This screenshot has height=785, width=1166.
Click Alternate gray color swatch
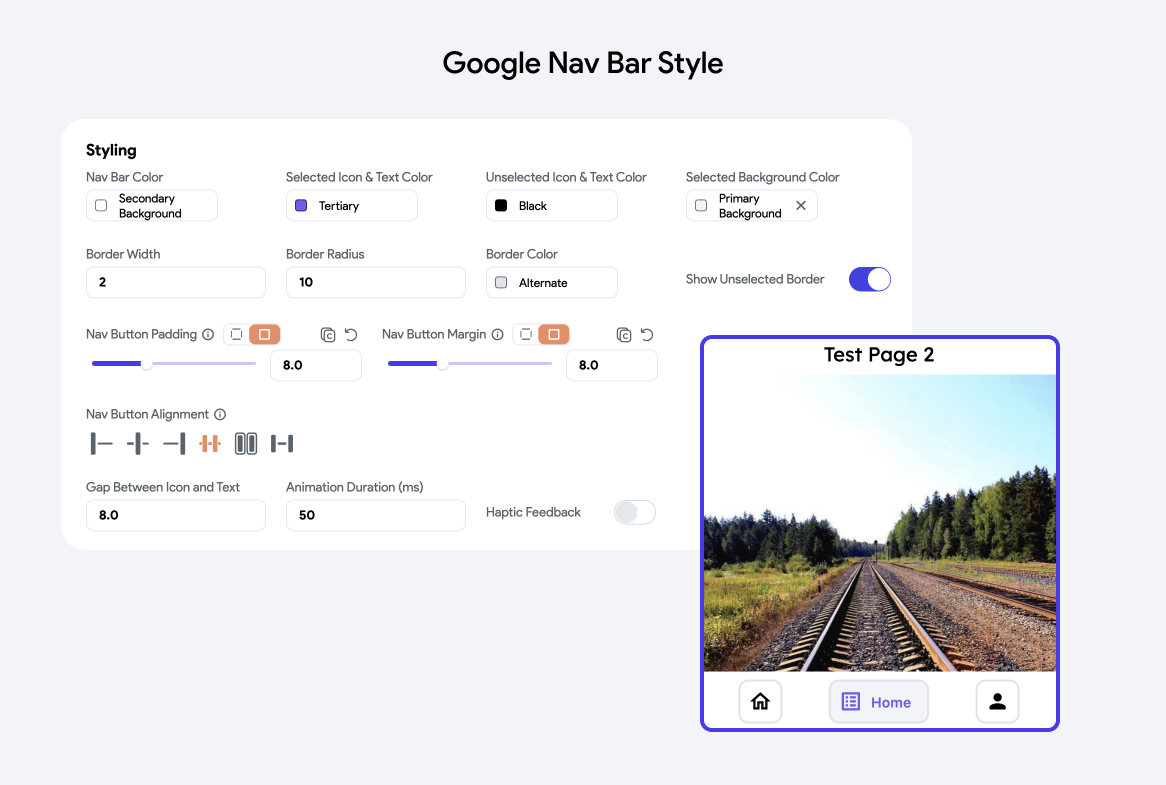[x=501, y=282]
